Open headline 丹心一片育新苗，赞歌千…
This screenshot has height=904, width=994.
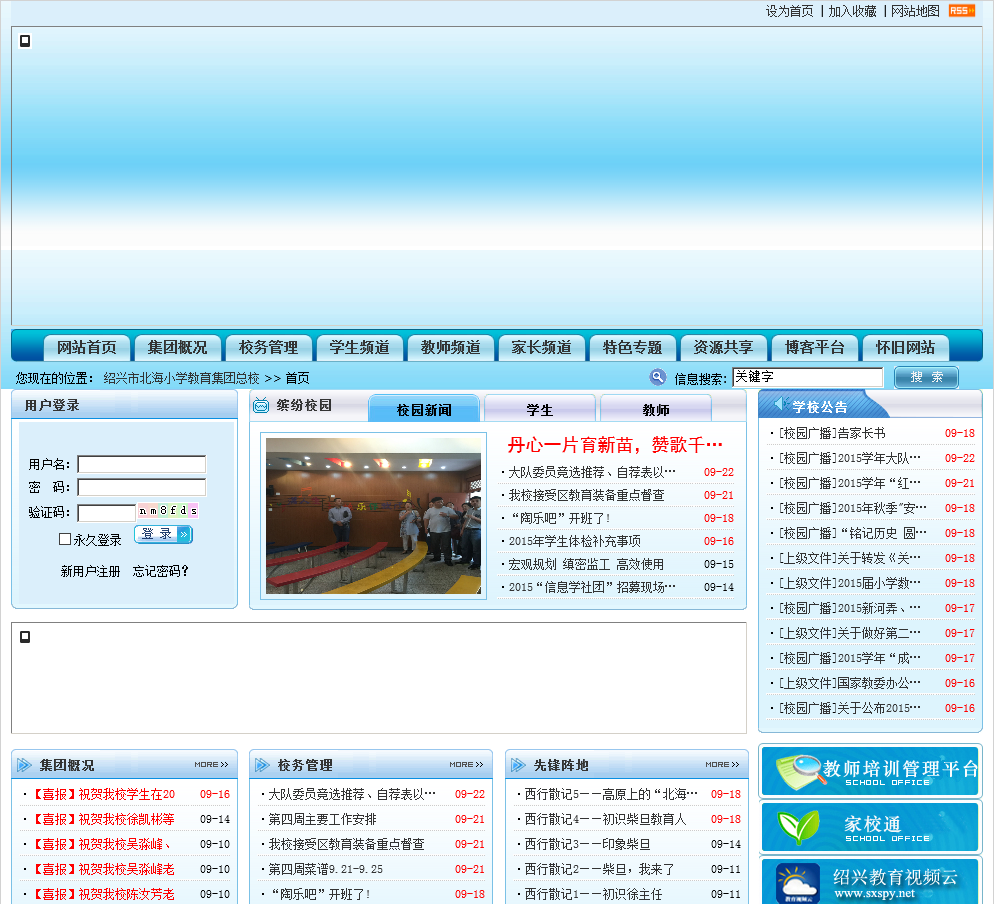(x=615, y=444)
